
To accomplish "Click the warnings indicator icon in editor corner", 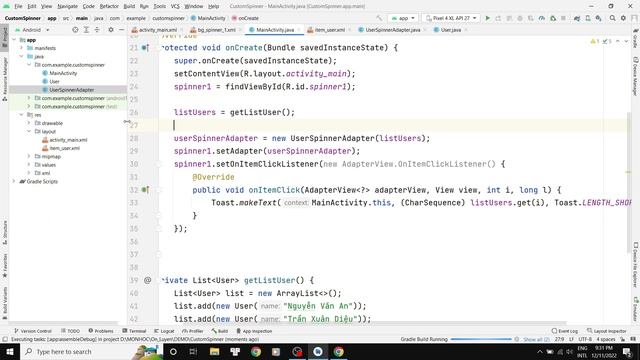I will tap(594, 41).
